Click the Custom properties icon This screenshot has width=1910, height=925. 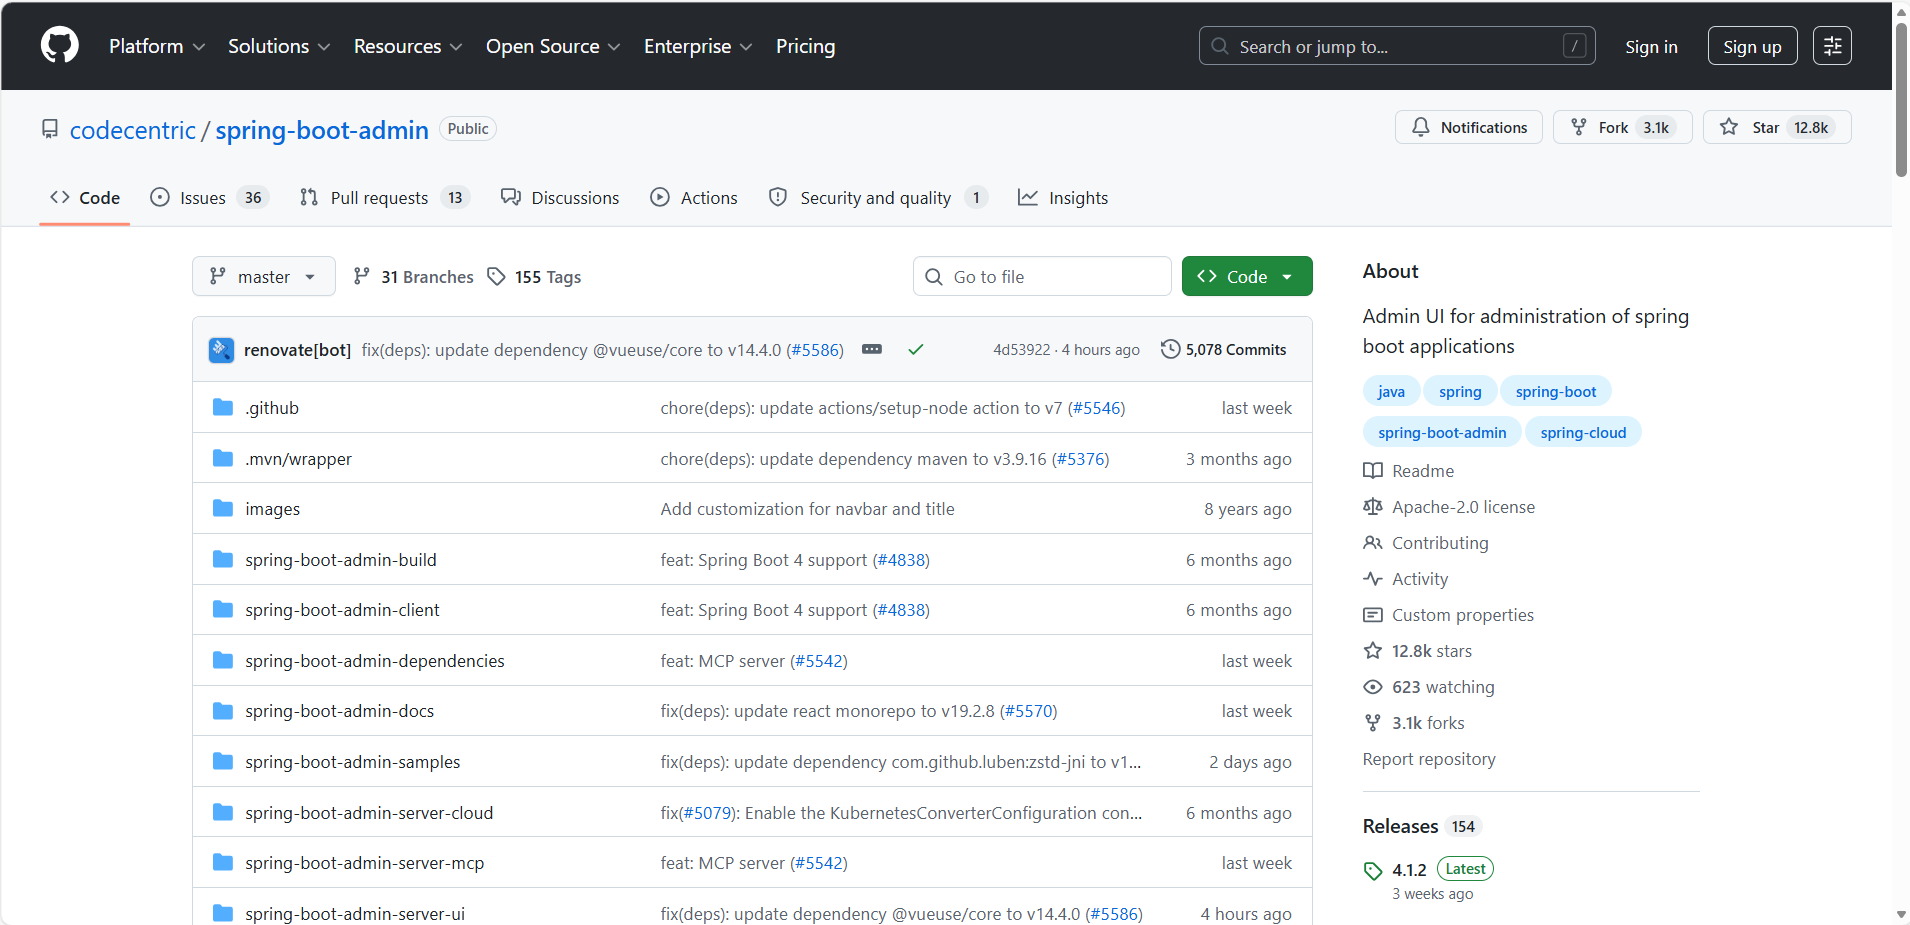click(1373, 615)
